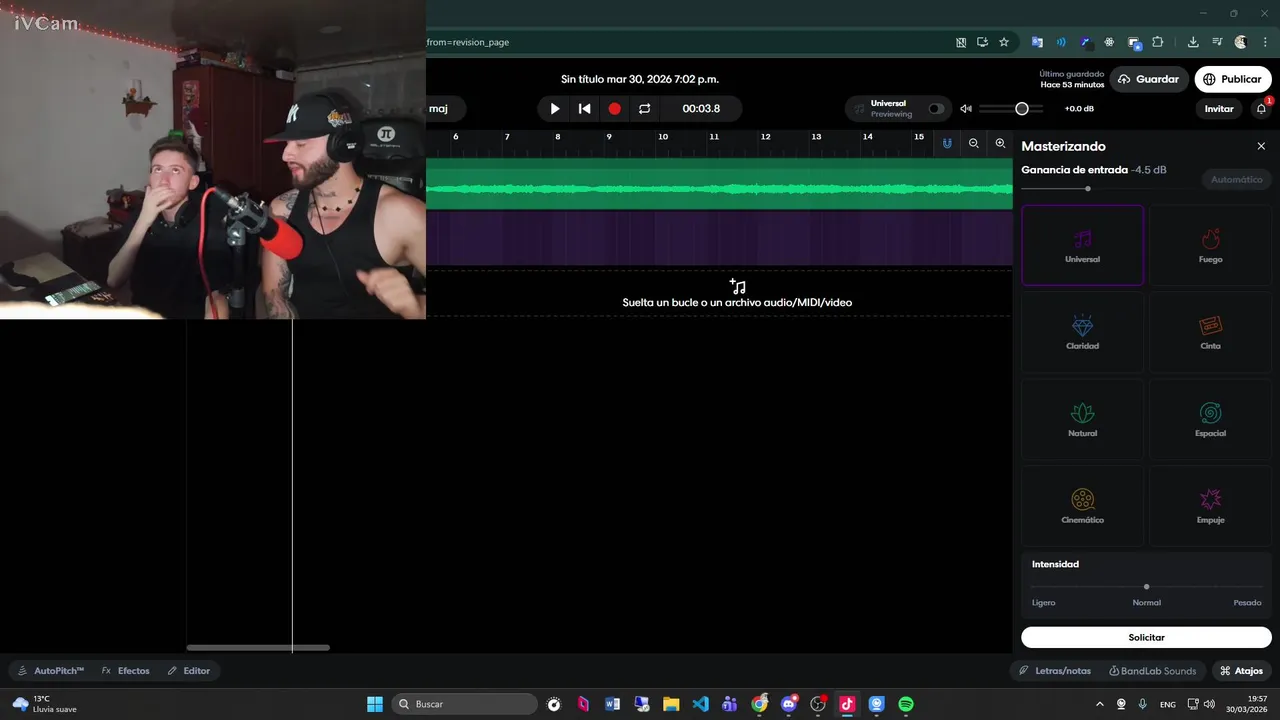The height and width of the screenshot is (720, 1280).
Task: Select the Cinta mastering preset
Action: pos(1210,332)
